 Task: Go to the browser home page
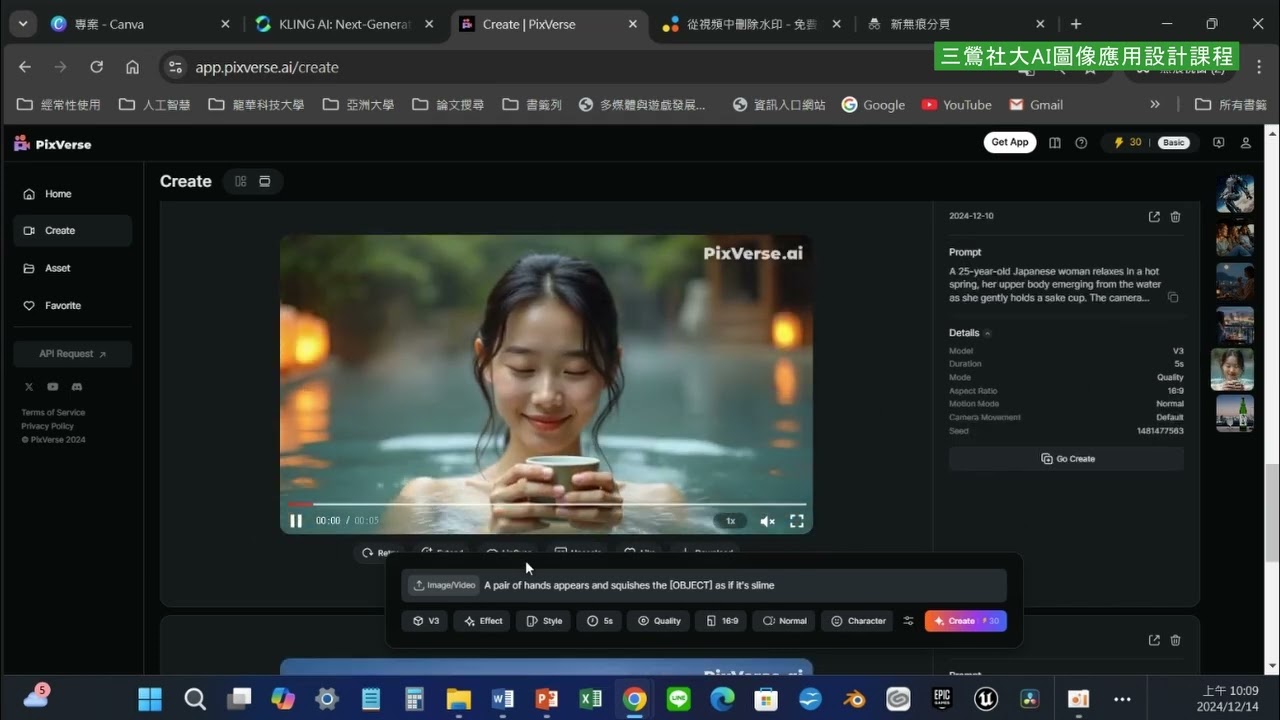132,67
